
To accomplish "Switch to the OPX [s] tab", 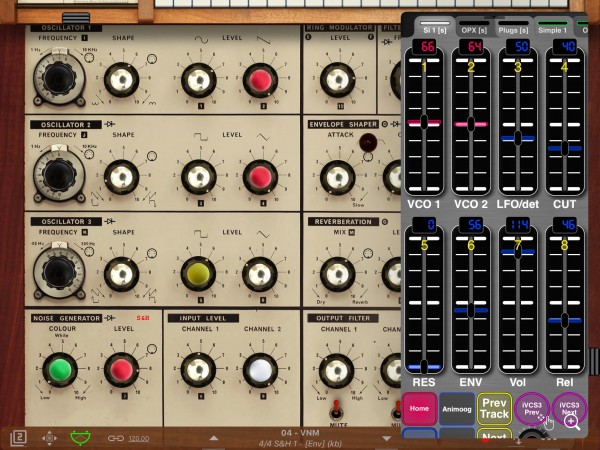I will (474, 30).
